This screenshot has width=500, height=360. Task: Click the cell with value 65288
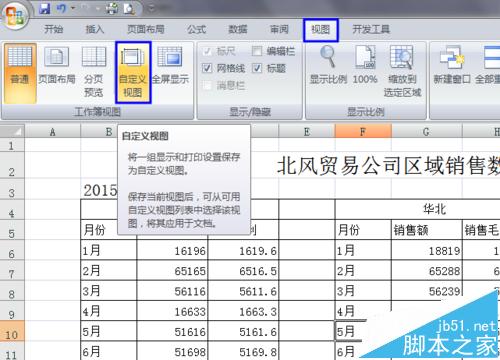[427, 271]
